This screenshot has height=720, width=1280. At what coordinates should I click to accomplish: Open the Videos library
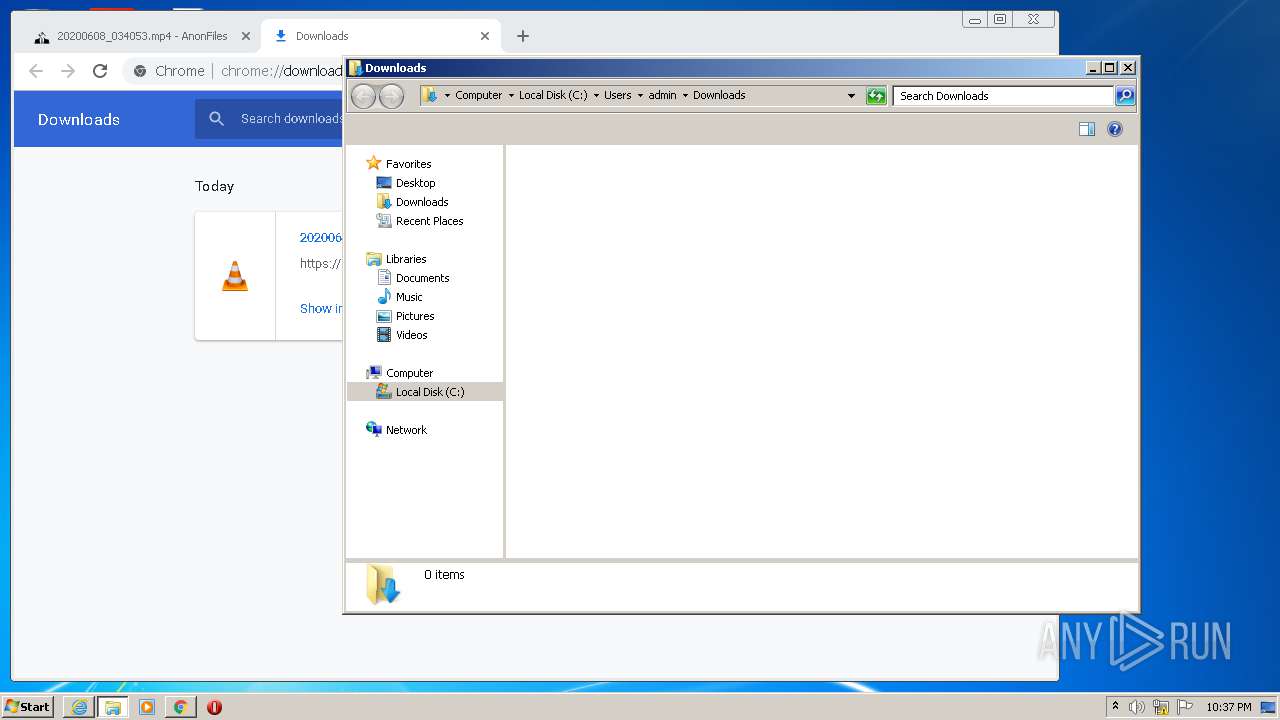click(411, 335)
